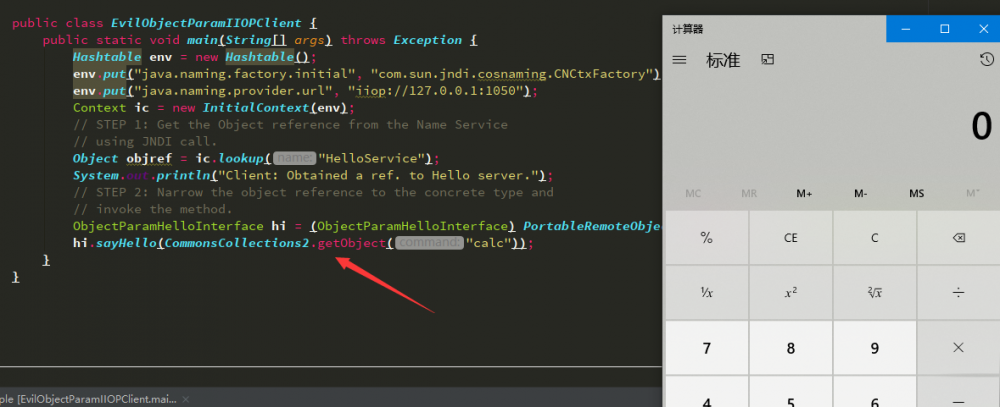Screen dimensions: 1000x407
Task: Click the sayHello method call
Action: [126, 243]
